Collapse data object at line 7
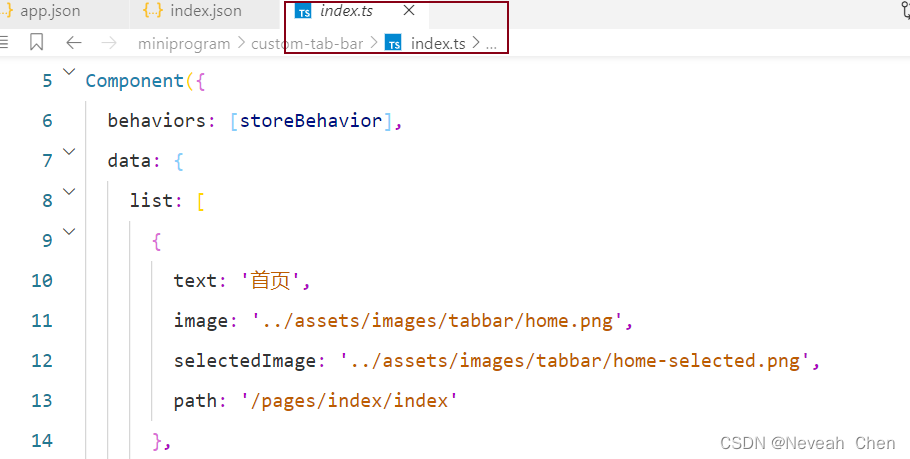This screenshot has height=459, width=910. pyautogui.click(x=69, y=152)
